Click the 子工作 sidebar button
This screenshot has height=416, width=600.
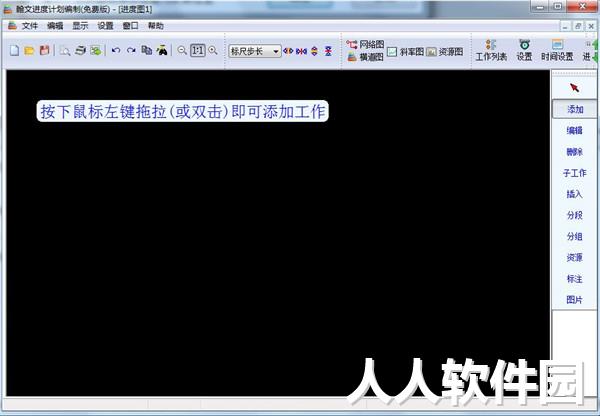click(575, 173)
